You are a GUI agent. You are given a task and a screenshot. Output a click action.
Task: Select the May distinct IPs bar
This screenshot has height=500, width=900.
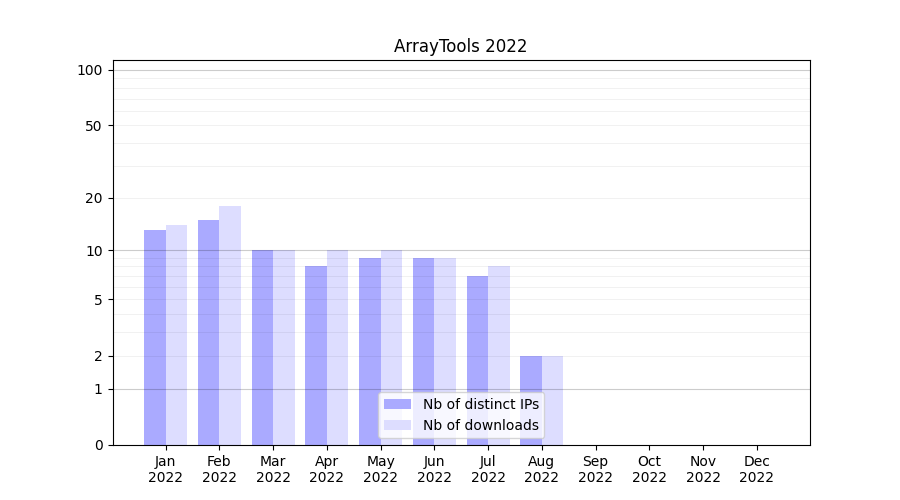click(370, 351)
